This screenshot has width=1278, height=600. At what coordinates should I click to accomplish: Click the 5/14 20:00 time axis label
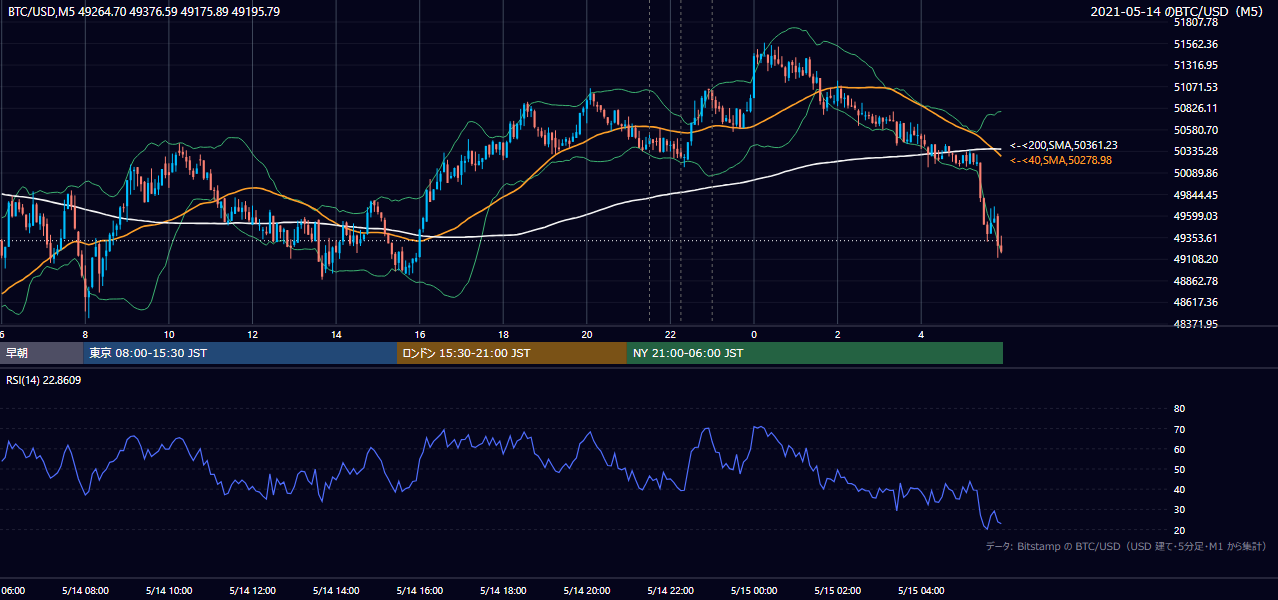click(x=587, y=591)
